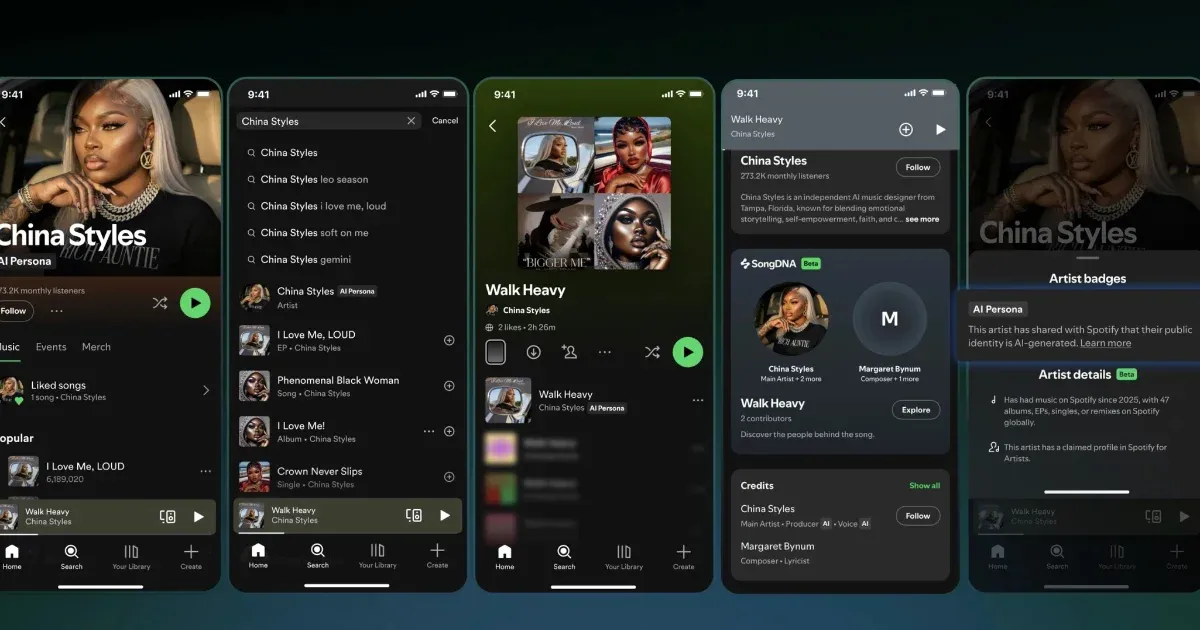This screenshot has width=1200, height=630.
Task: Open Search on Walk Heavy playlist phone
Action: 564,556
